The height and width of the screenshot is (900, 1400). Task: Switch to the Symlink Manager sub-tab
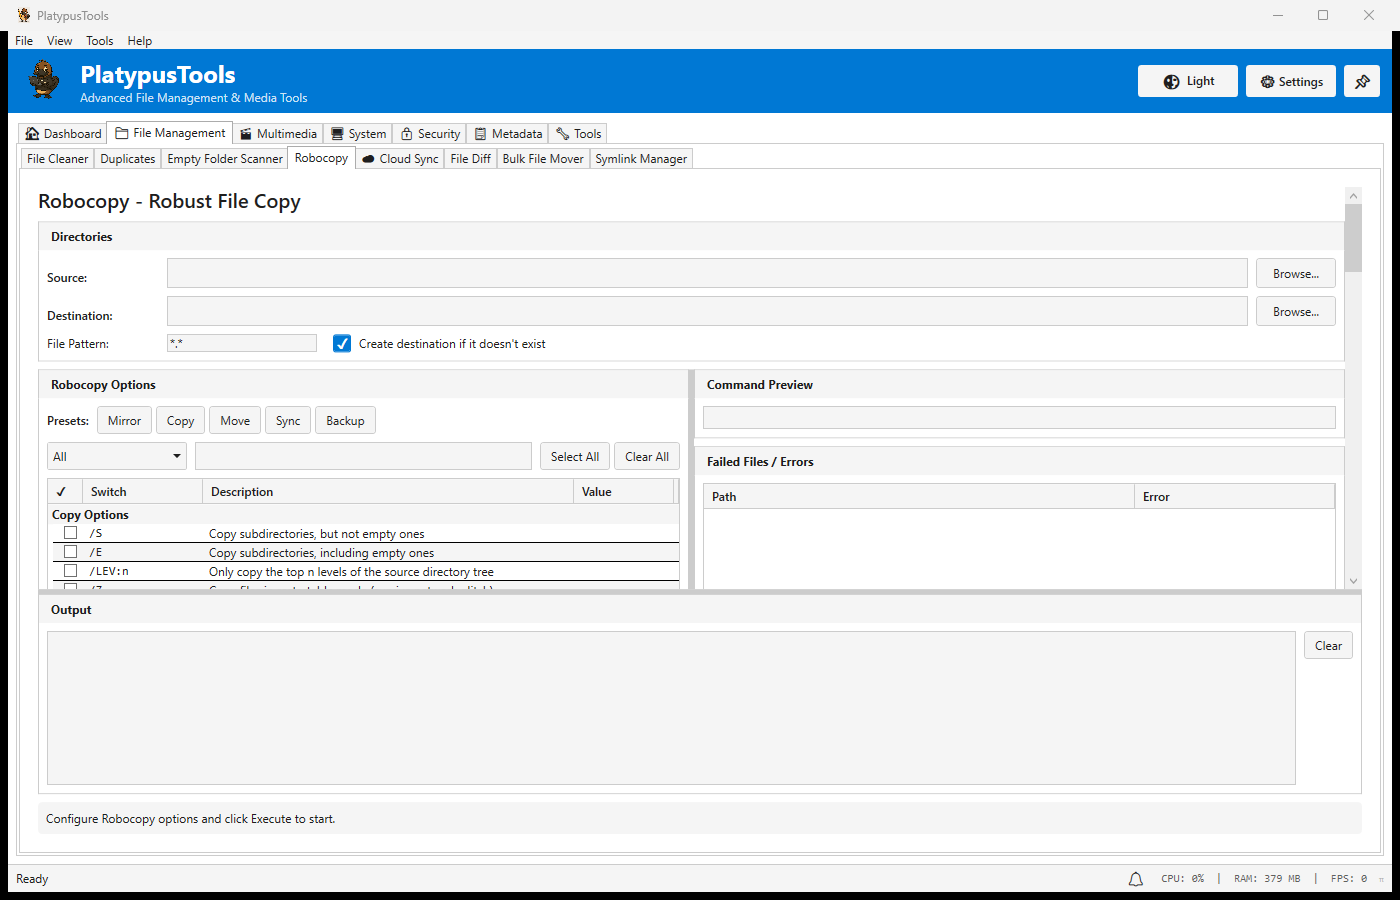pyautogui.click(x=641, y=159)
